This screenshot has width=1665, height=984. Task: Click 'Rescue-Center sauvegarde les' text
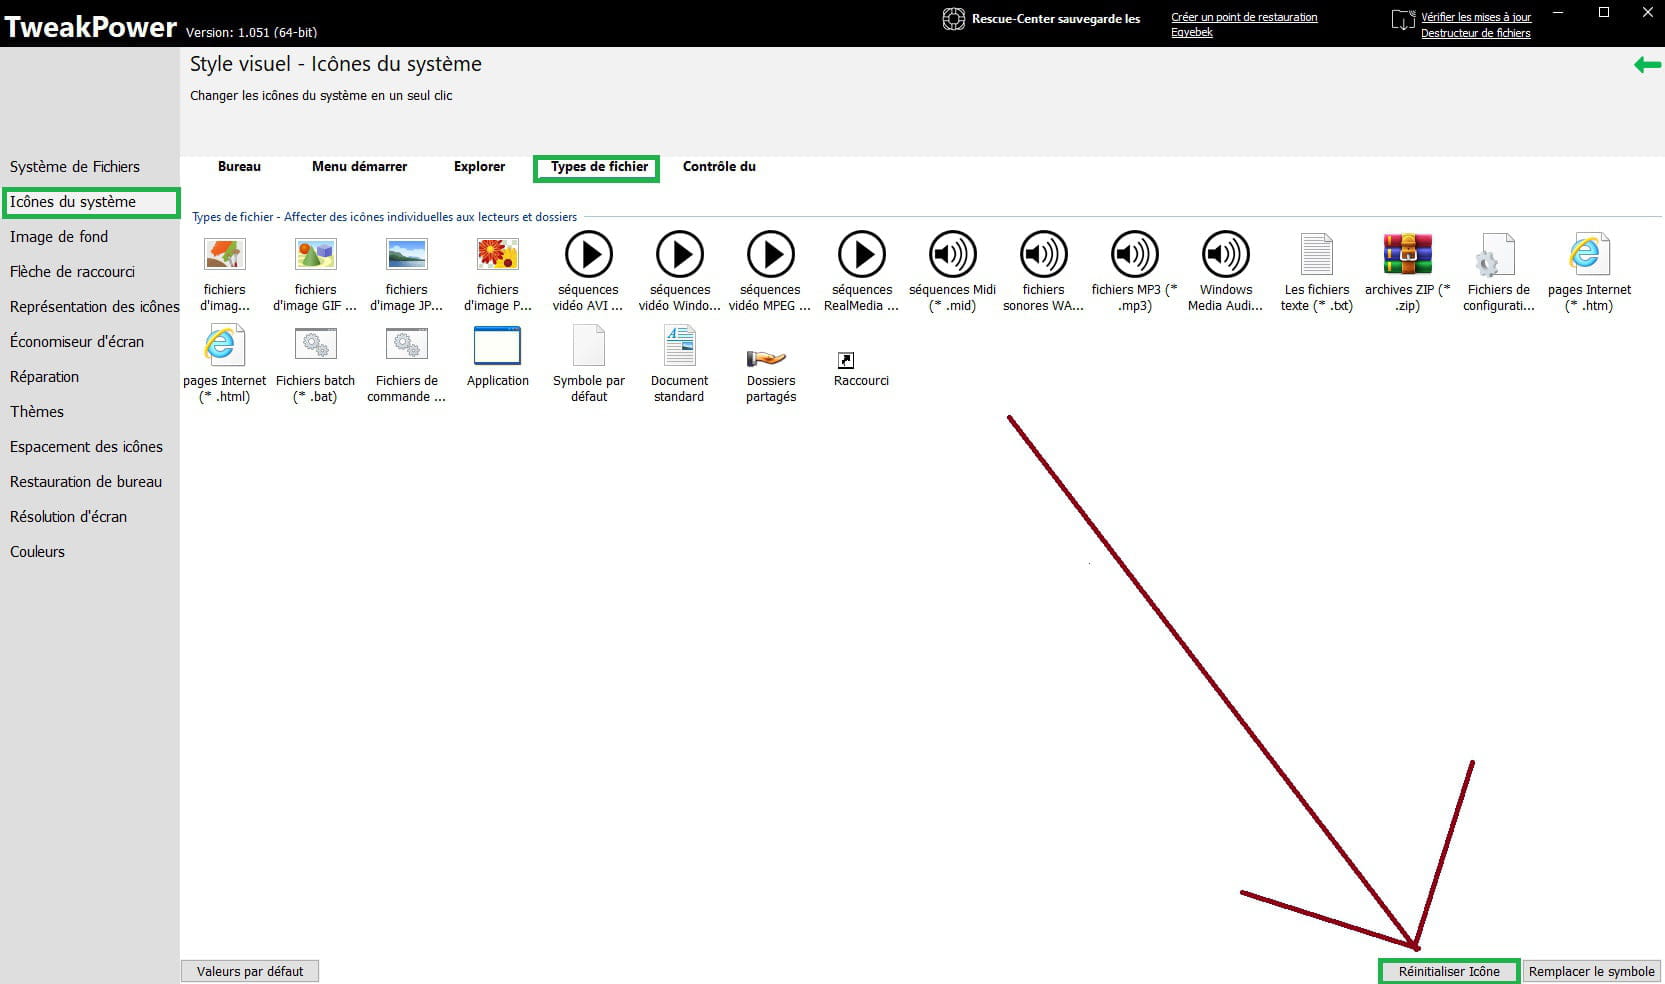coord(1056,18)
